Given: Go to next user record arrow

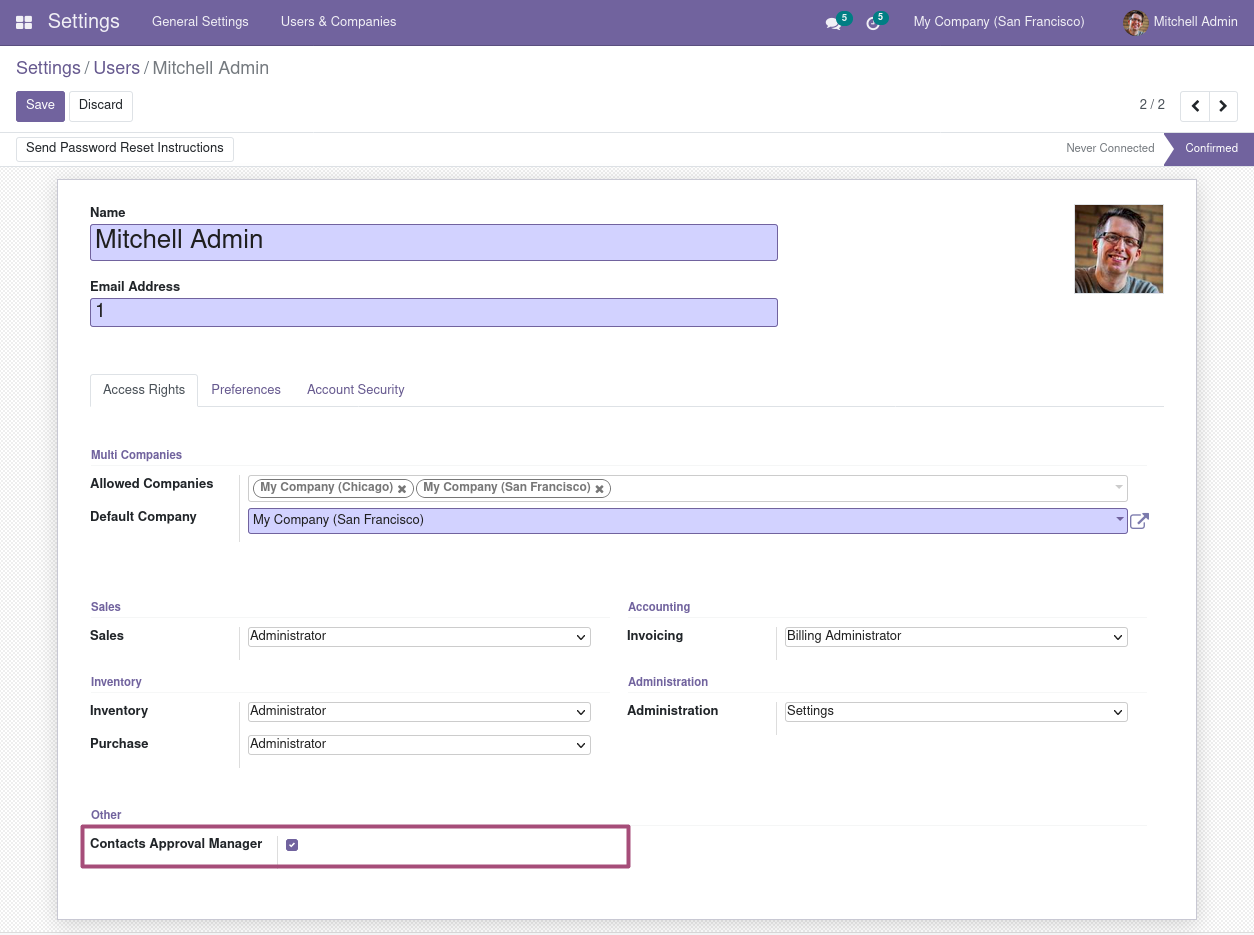Looking at the screenshot, I should coord(1223,106).
